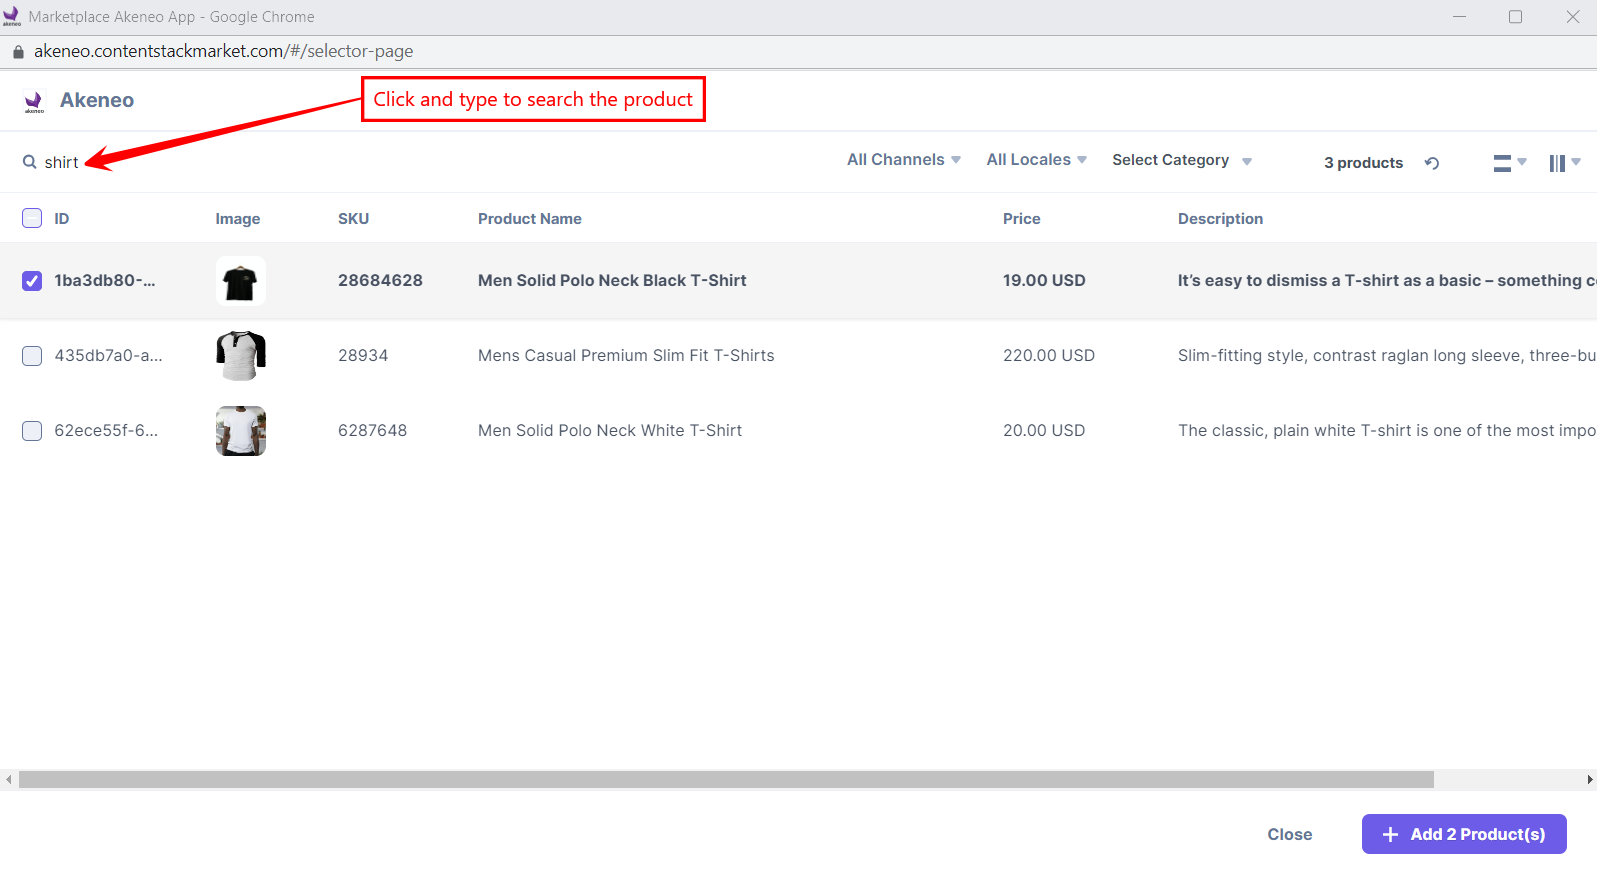Screen dimensions: 1597x874
Task: Click Men Solid Polo Neck Black T-Shirt
Action: [x=612, y=281]
